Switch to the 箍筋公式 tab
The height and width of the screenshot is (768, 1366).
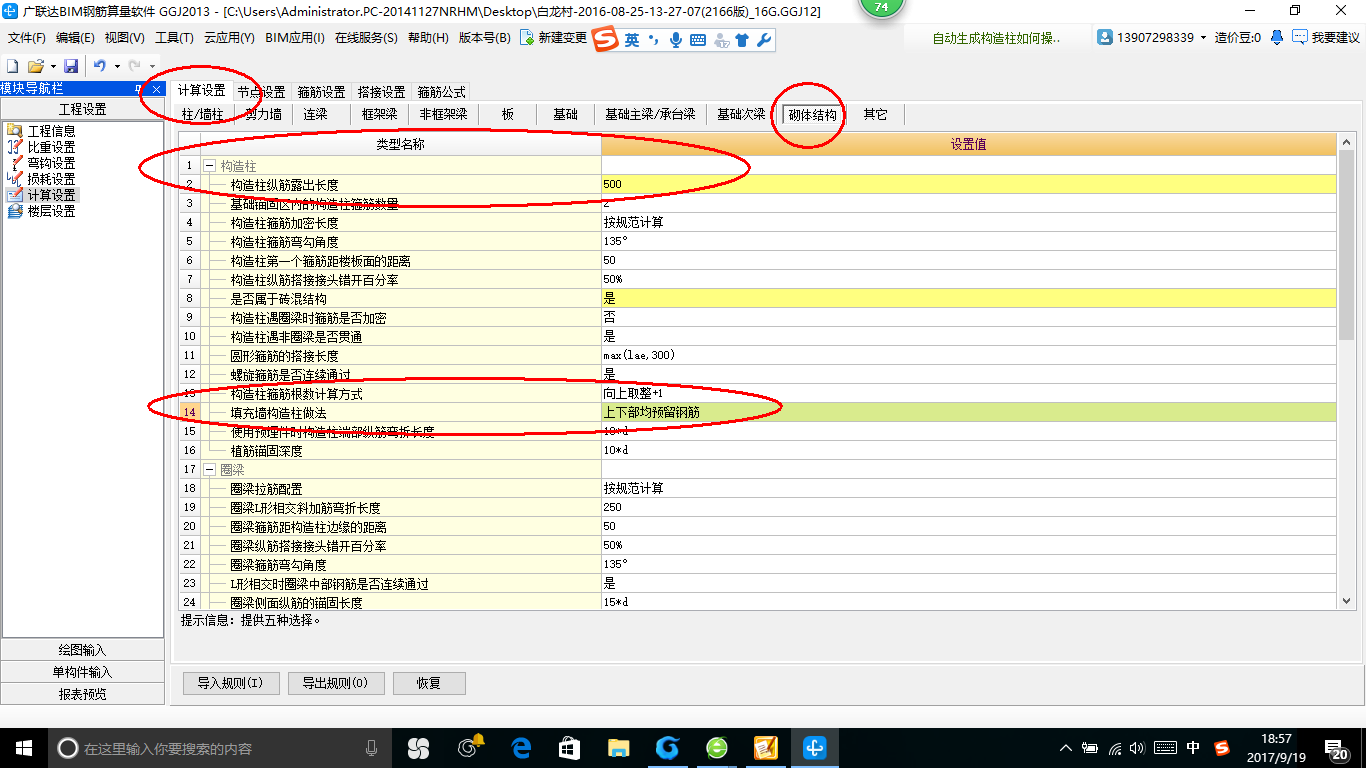pos(441,92)
